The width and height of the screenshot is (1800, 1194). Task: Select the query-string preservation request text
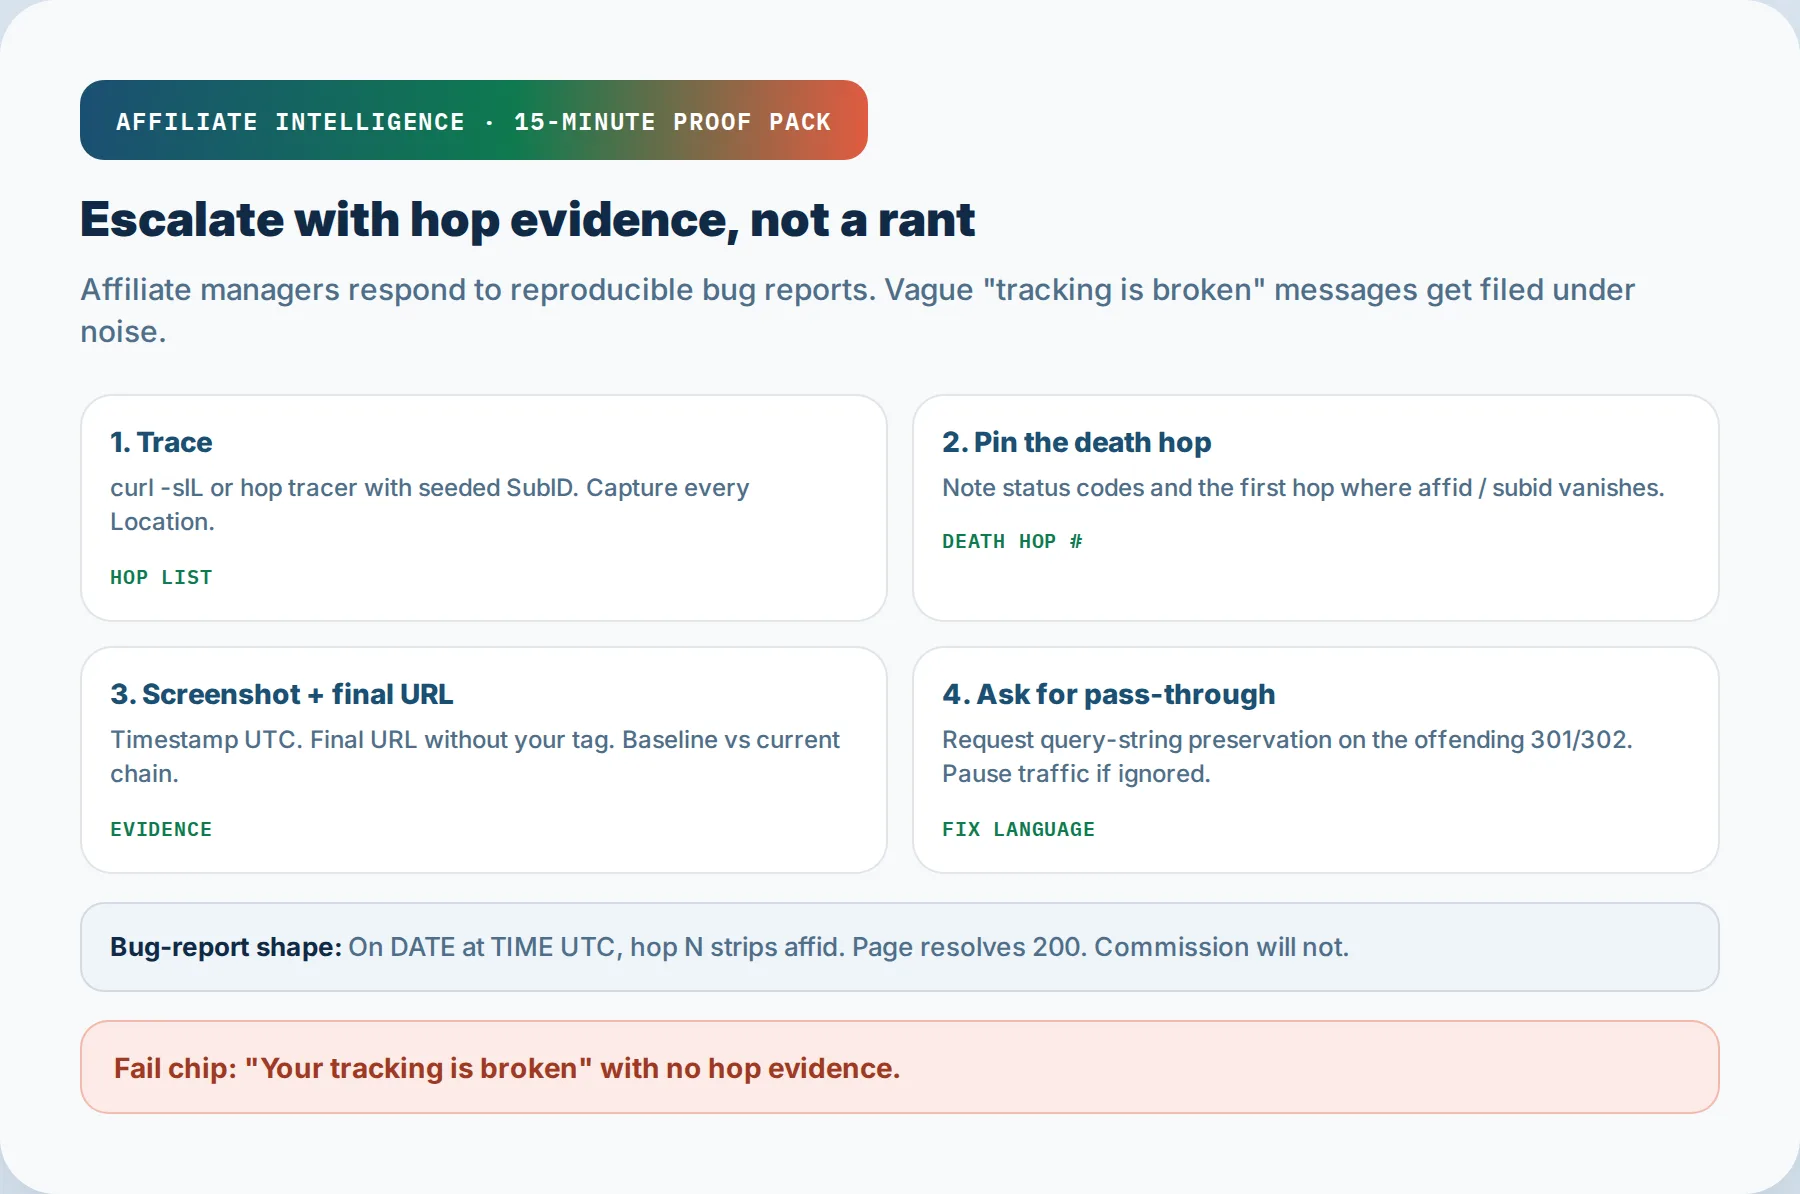click(1287, 739)
